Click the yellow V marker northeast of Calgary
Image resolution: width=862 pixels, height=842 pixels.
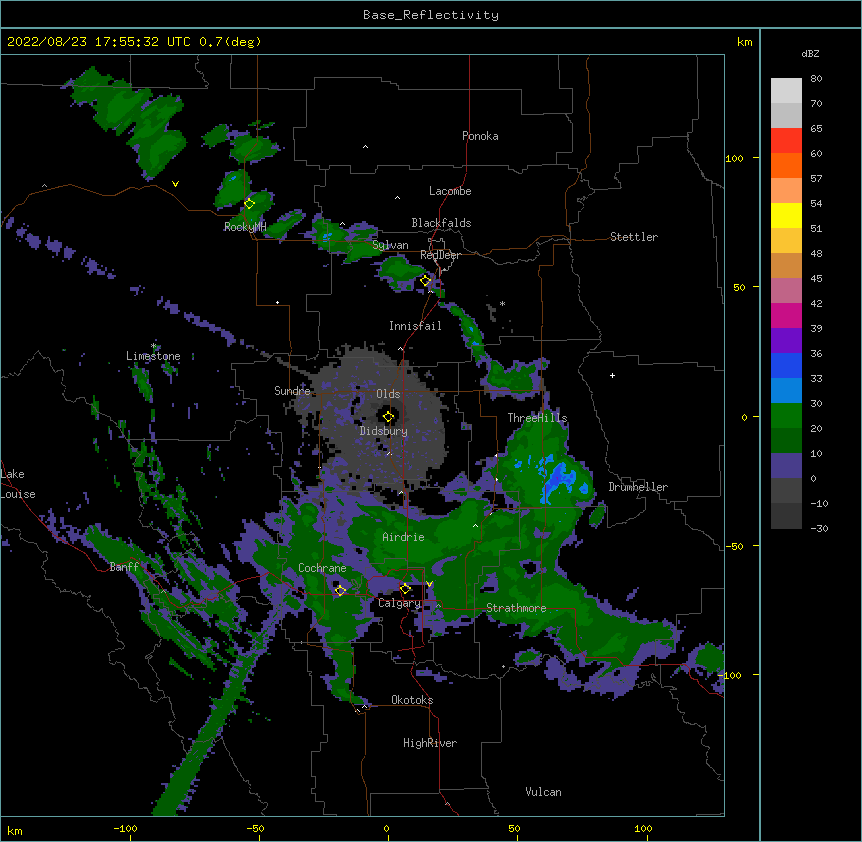pyautogui.click(x=429, y=584)
